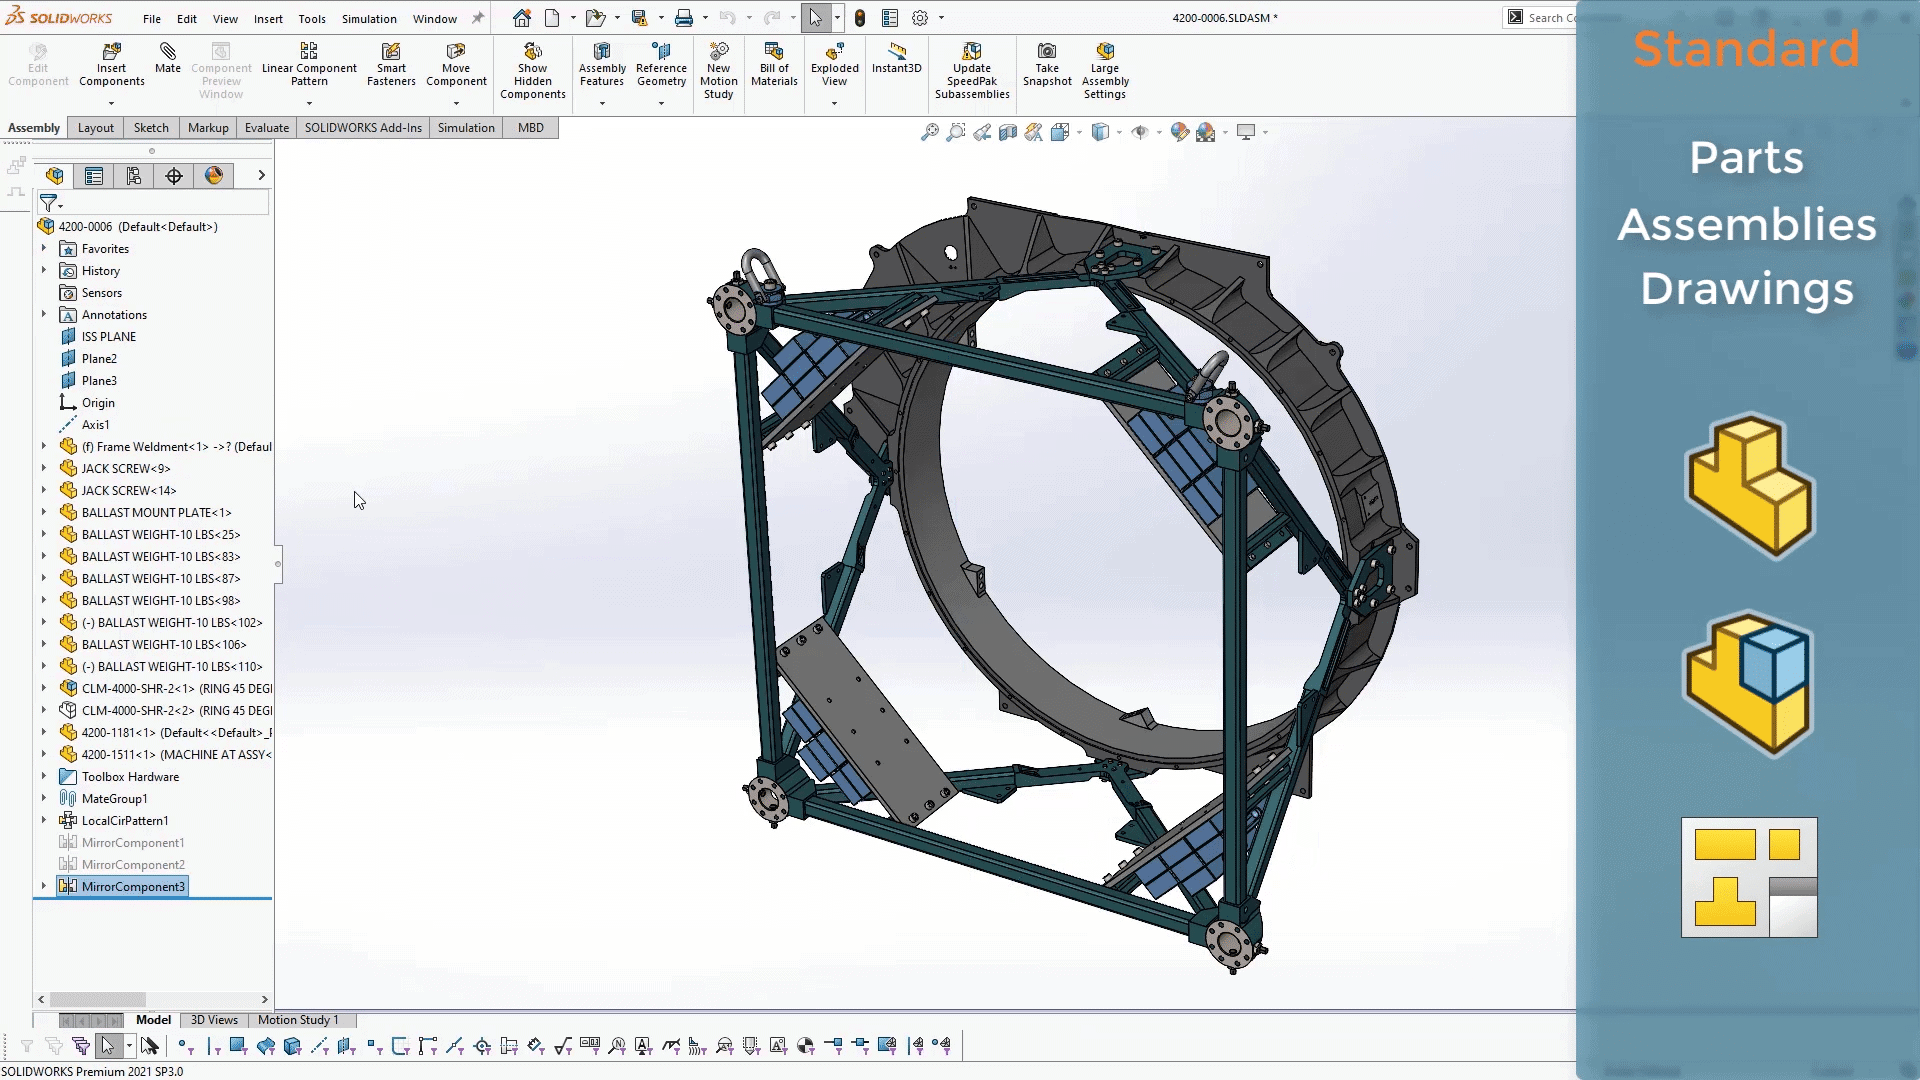Expand the Frame Weldment component entry
Image resolution: width=1920 pixels, height=1080 pixels.
click(x=44, y=446)
